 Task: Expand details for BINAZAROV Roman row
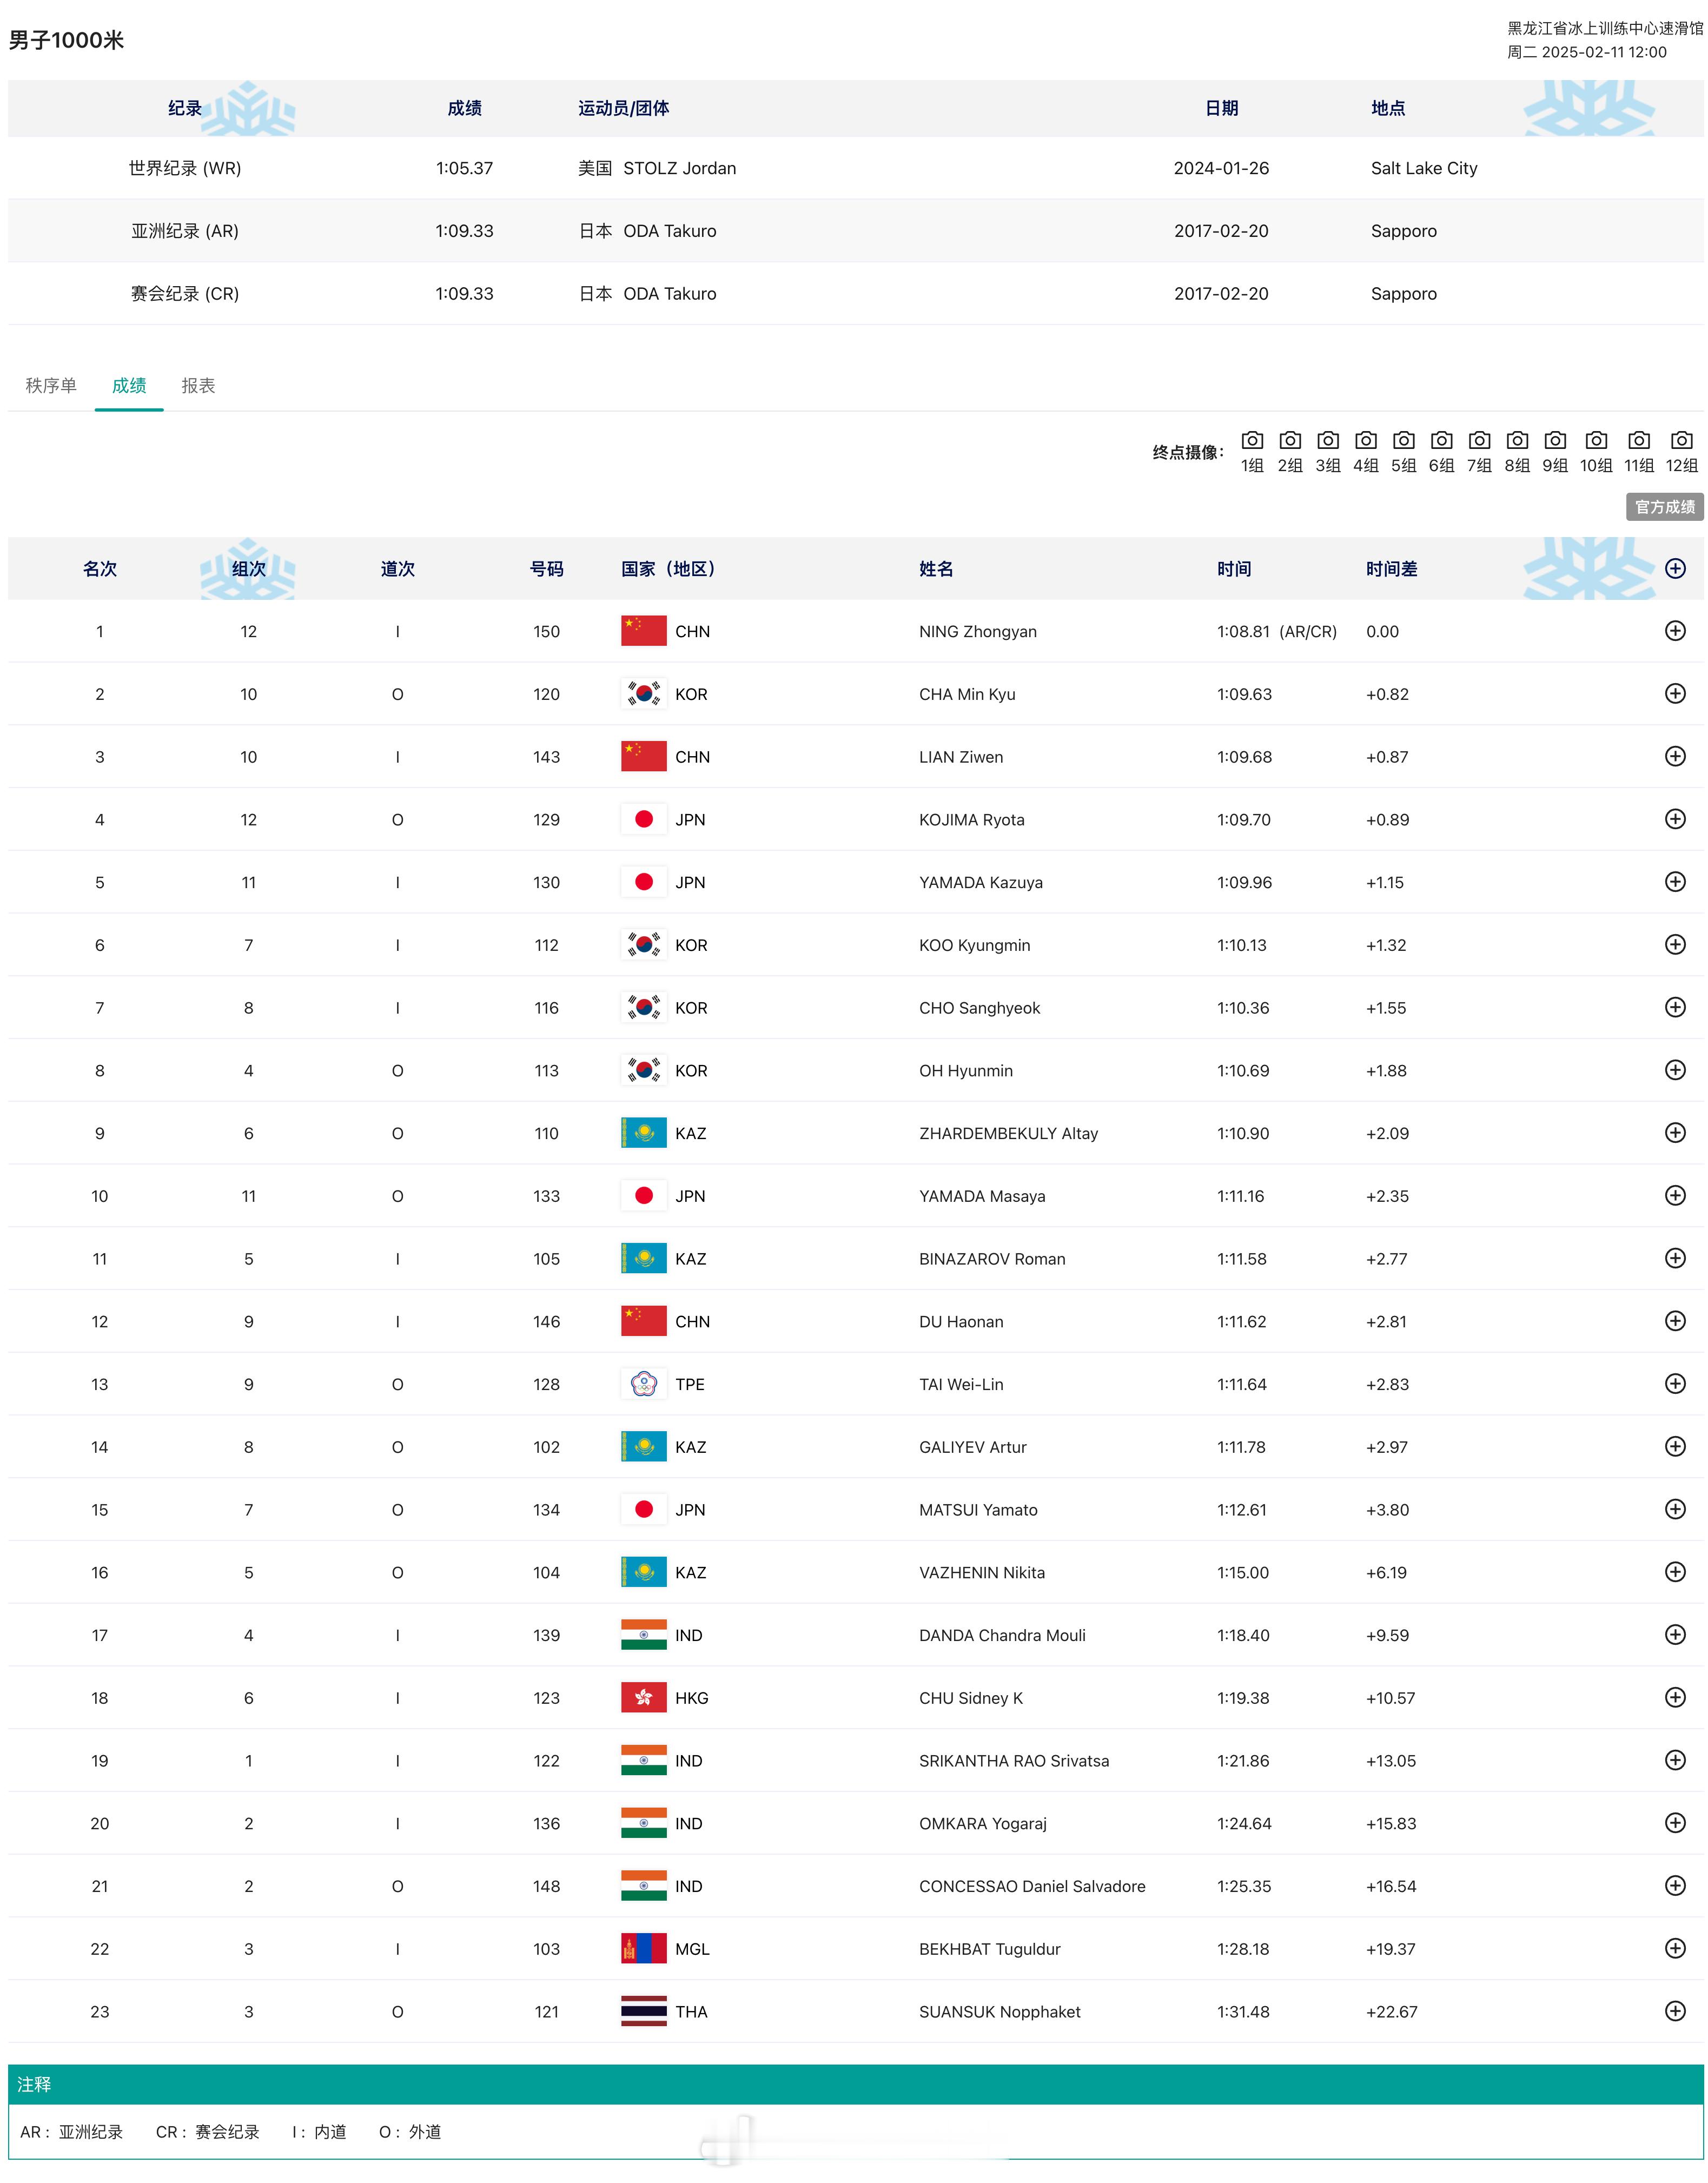pos(1676,1258)
